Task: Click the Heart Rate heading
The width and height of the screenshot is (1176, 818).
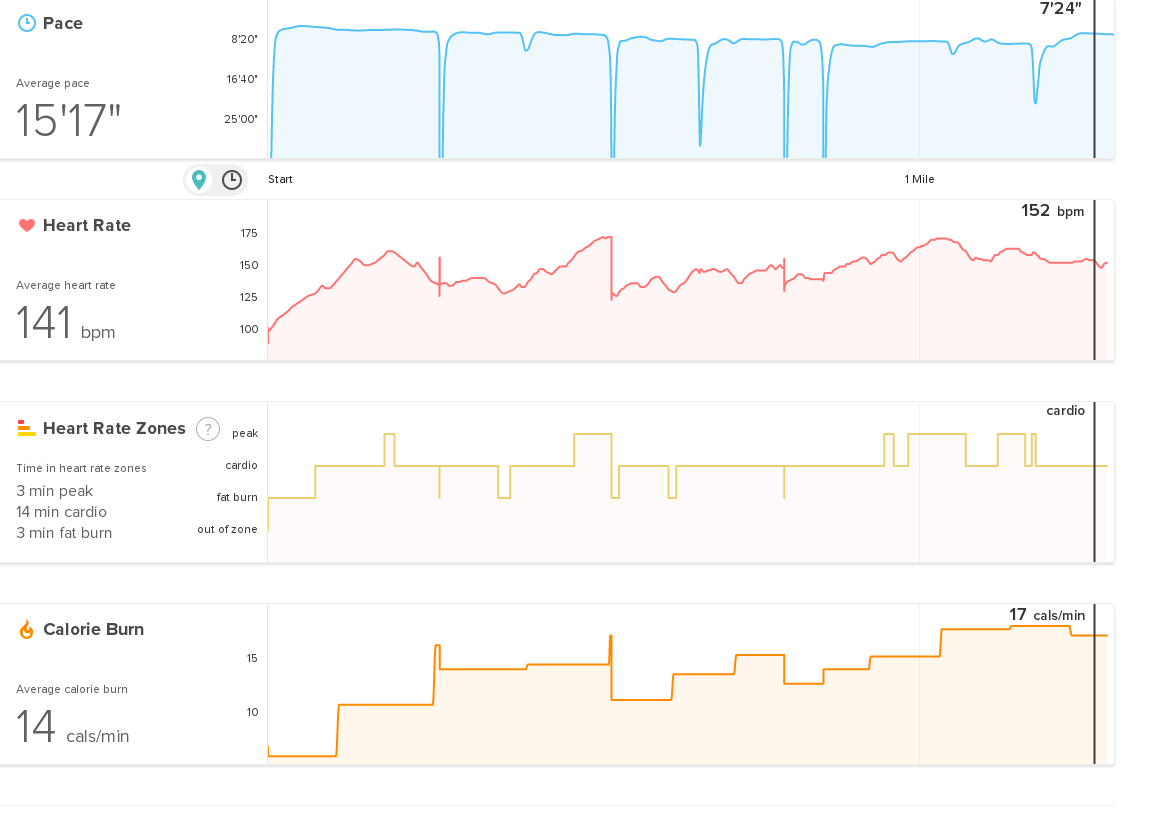Action: (x=86, y=225)
